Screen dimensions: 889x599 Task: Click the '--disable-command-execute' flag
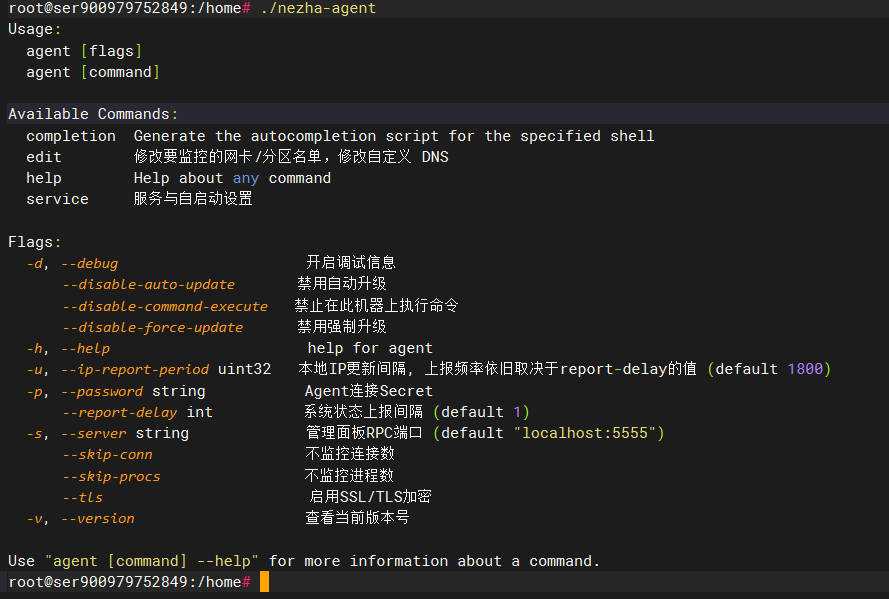[x=165, y=307]
